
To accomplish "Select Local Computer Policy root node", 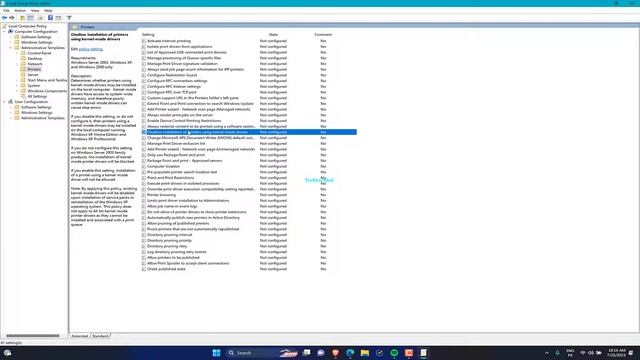I will [x=27, y=26].
